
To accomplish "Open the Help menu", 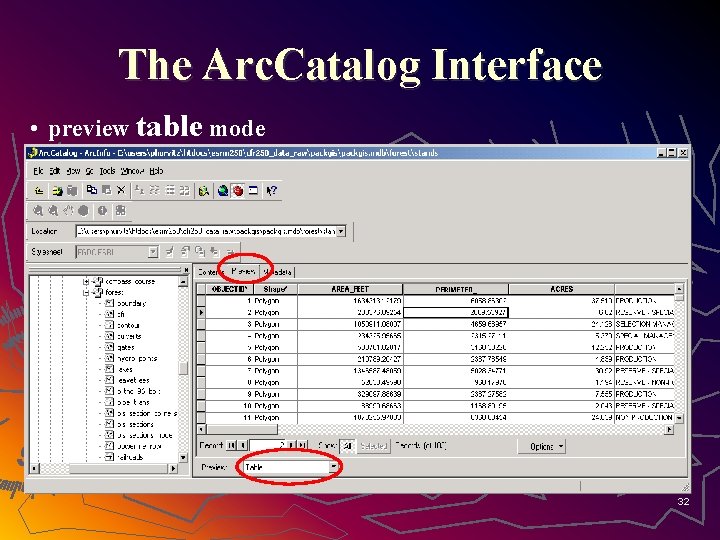I will tap(156, 171).
